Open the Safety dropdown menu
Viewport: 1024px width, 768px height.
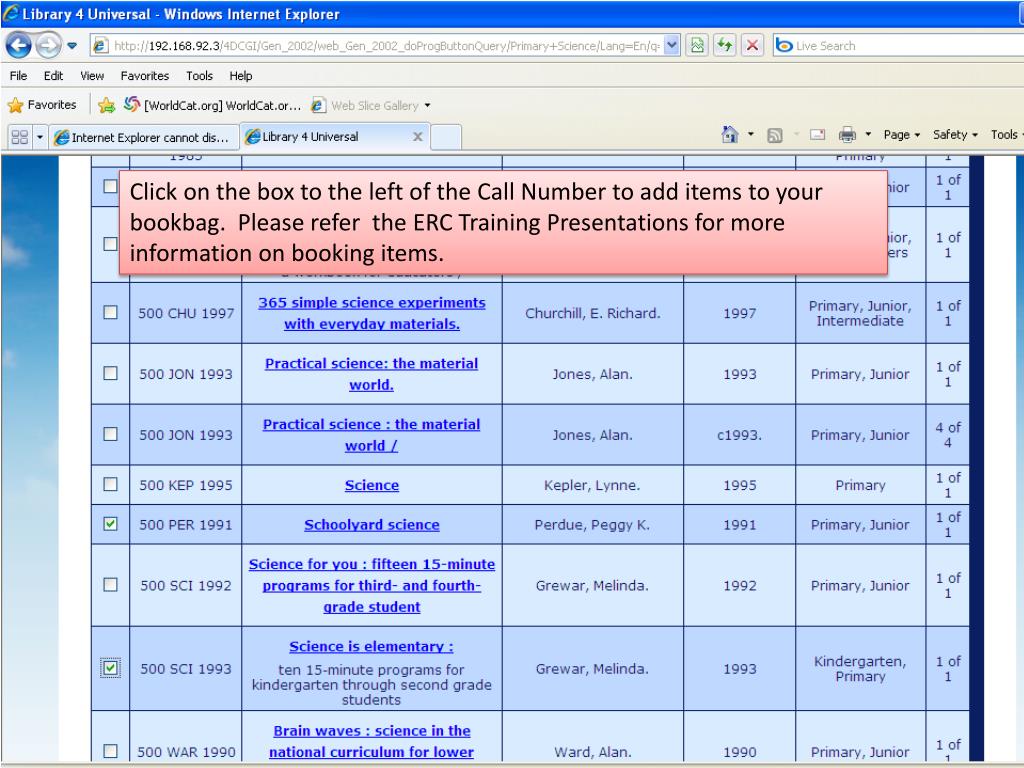point(955,135)
